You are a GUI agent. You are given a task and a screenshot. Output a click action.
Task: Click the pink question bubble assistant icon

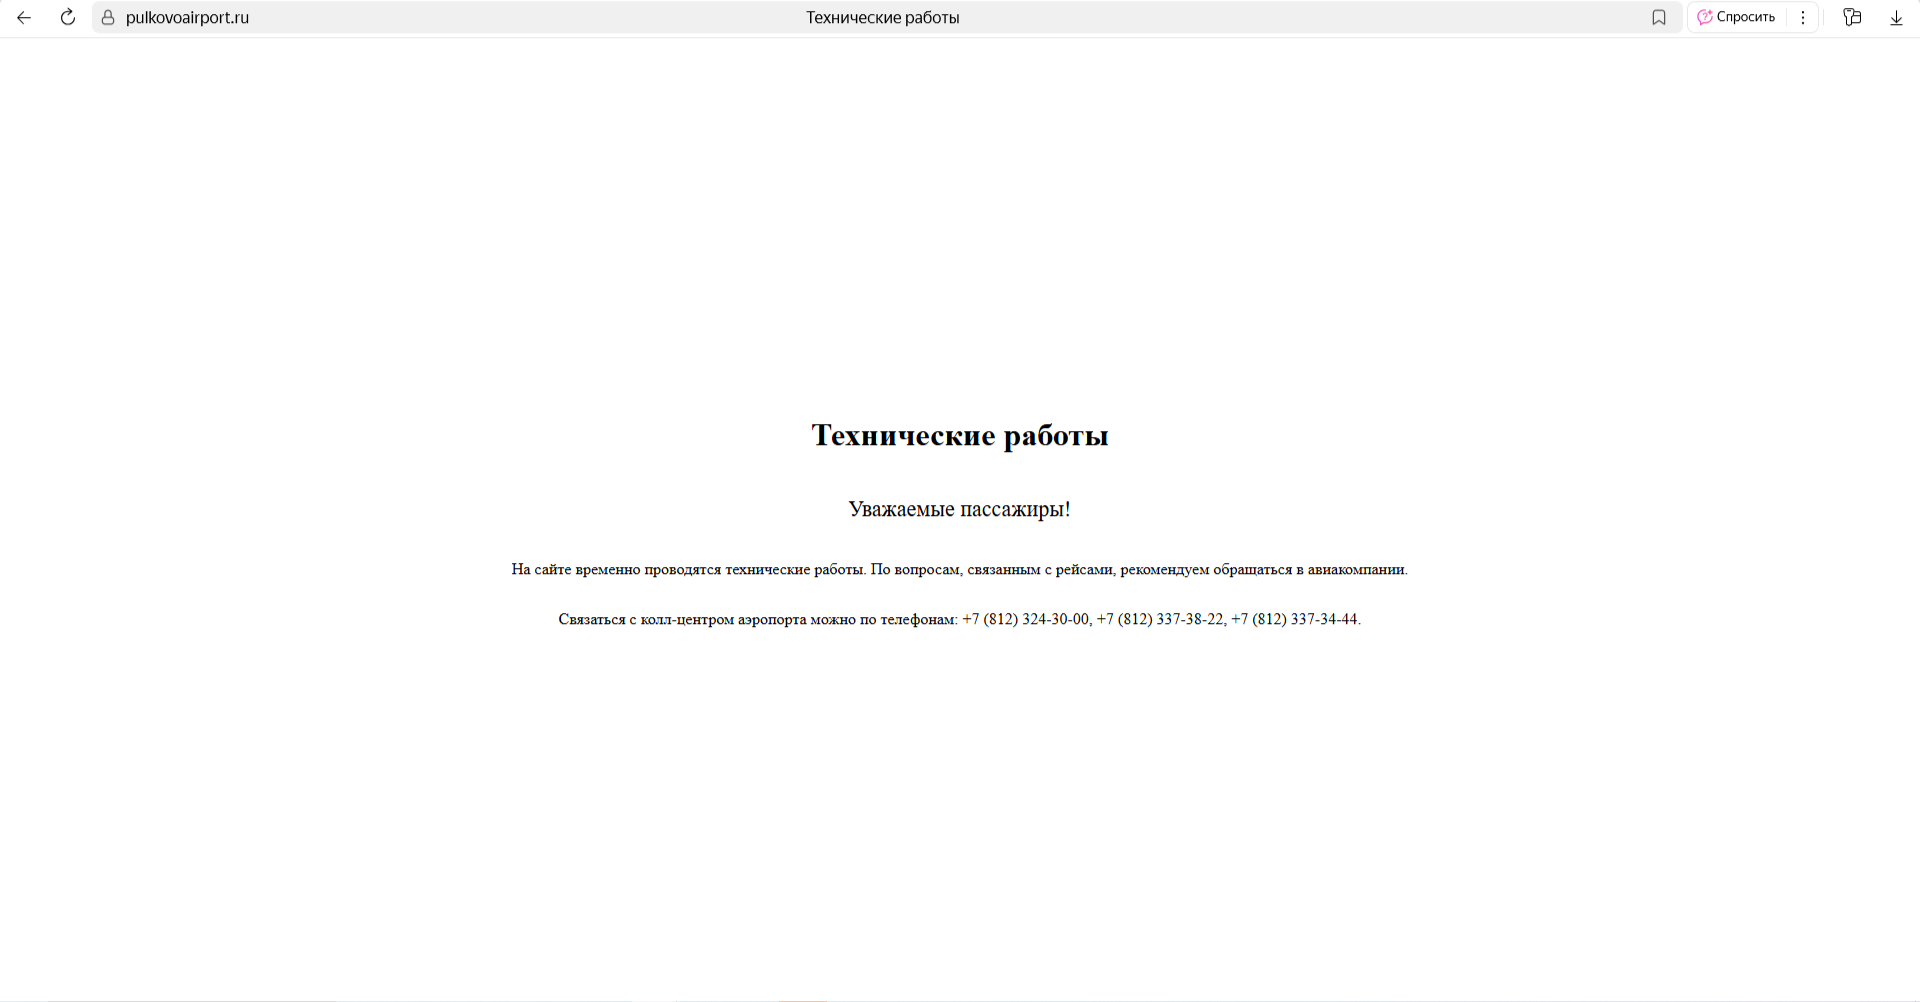[1704, 17]
